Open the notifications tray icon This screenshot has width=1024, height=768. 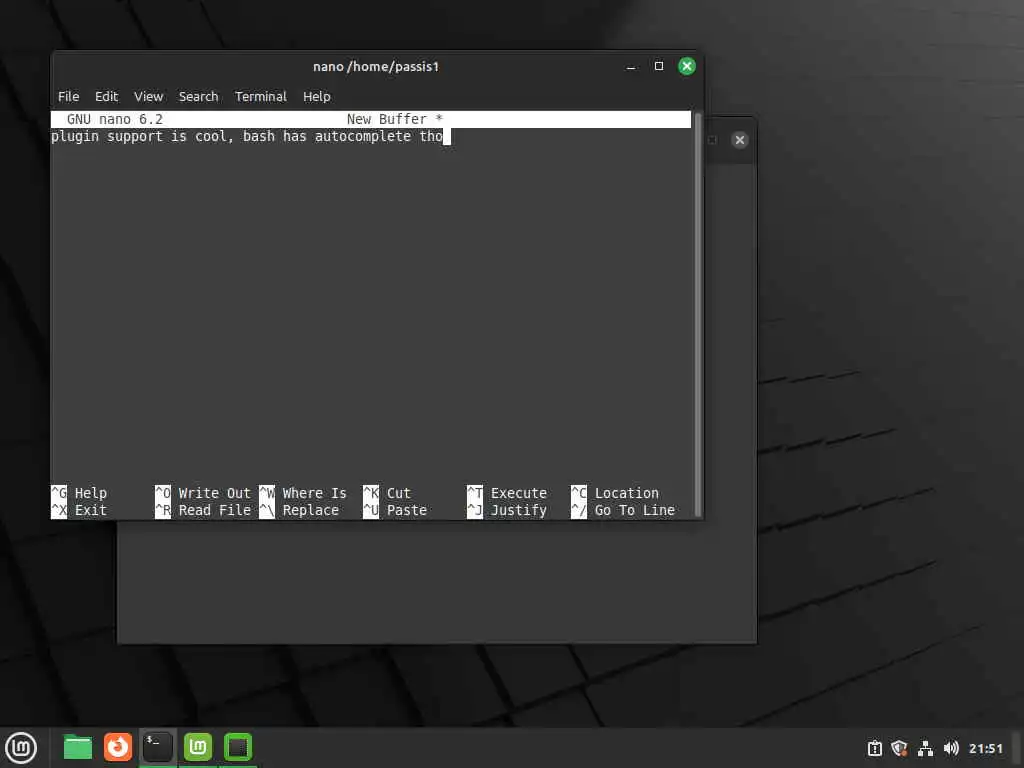pyautogui.click(x=874, y=748)
